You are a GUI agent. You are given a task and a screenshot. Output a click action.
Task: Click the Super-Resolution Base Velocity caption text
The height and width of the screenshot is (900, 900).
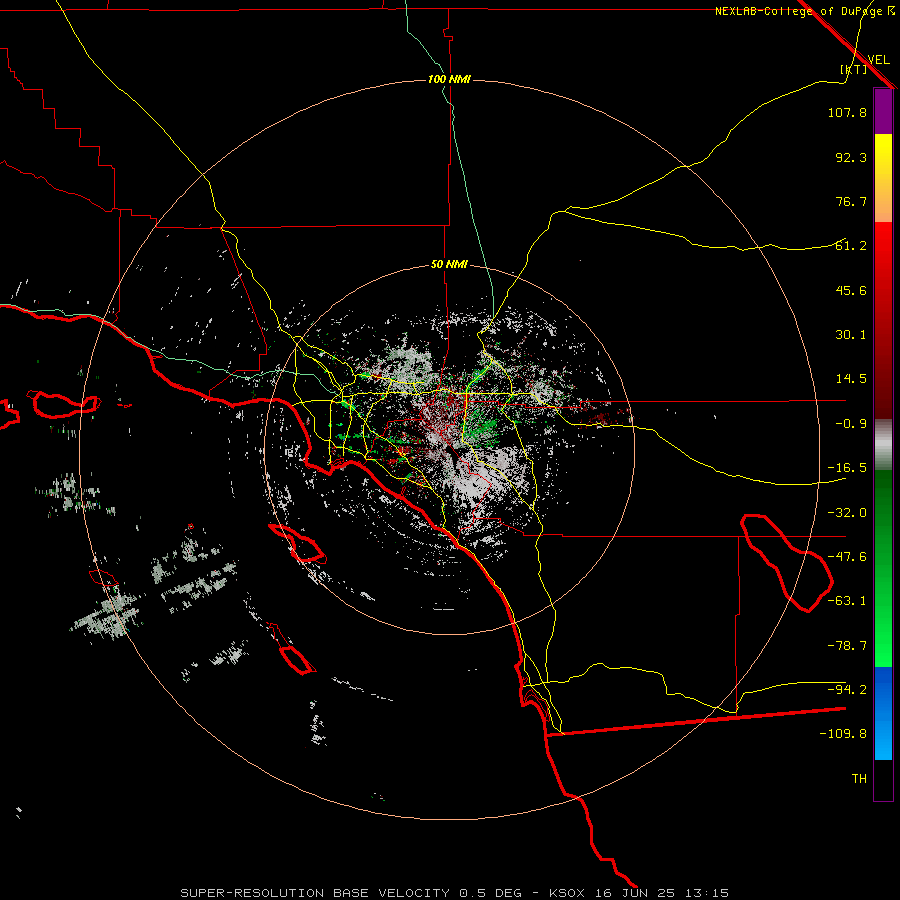[454, 893]
